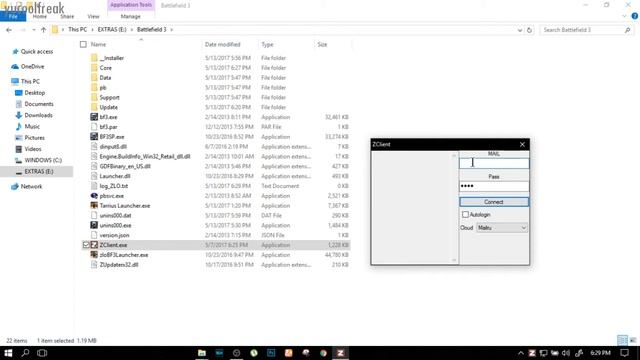Switch to details view layout button

tap(622, 340)
